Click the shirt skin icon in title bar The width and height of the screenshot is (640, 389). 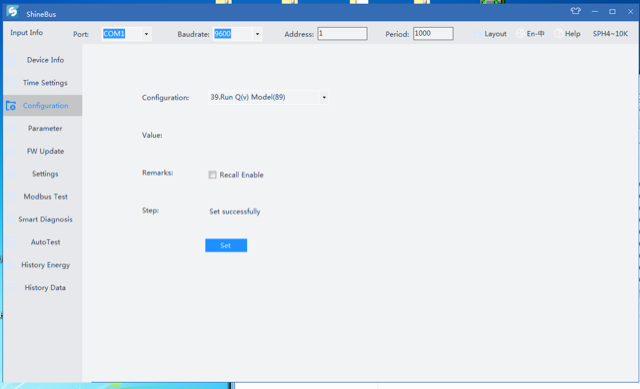click(x=576, y=11)
